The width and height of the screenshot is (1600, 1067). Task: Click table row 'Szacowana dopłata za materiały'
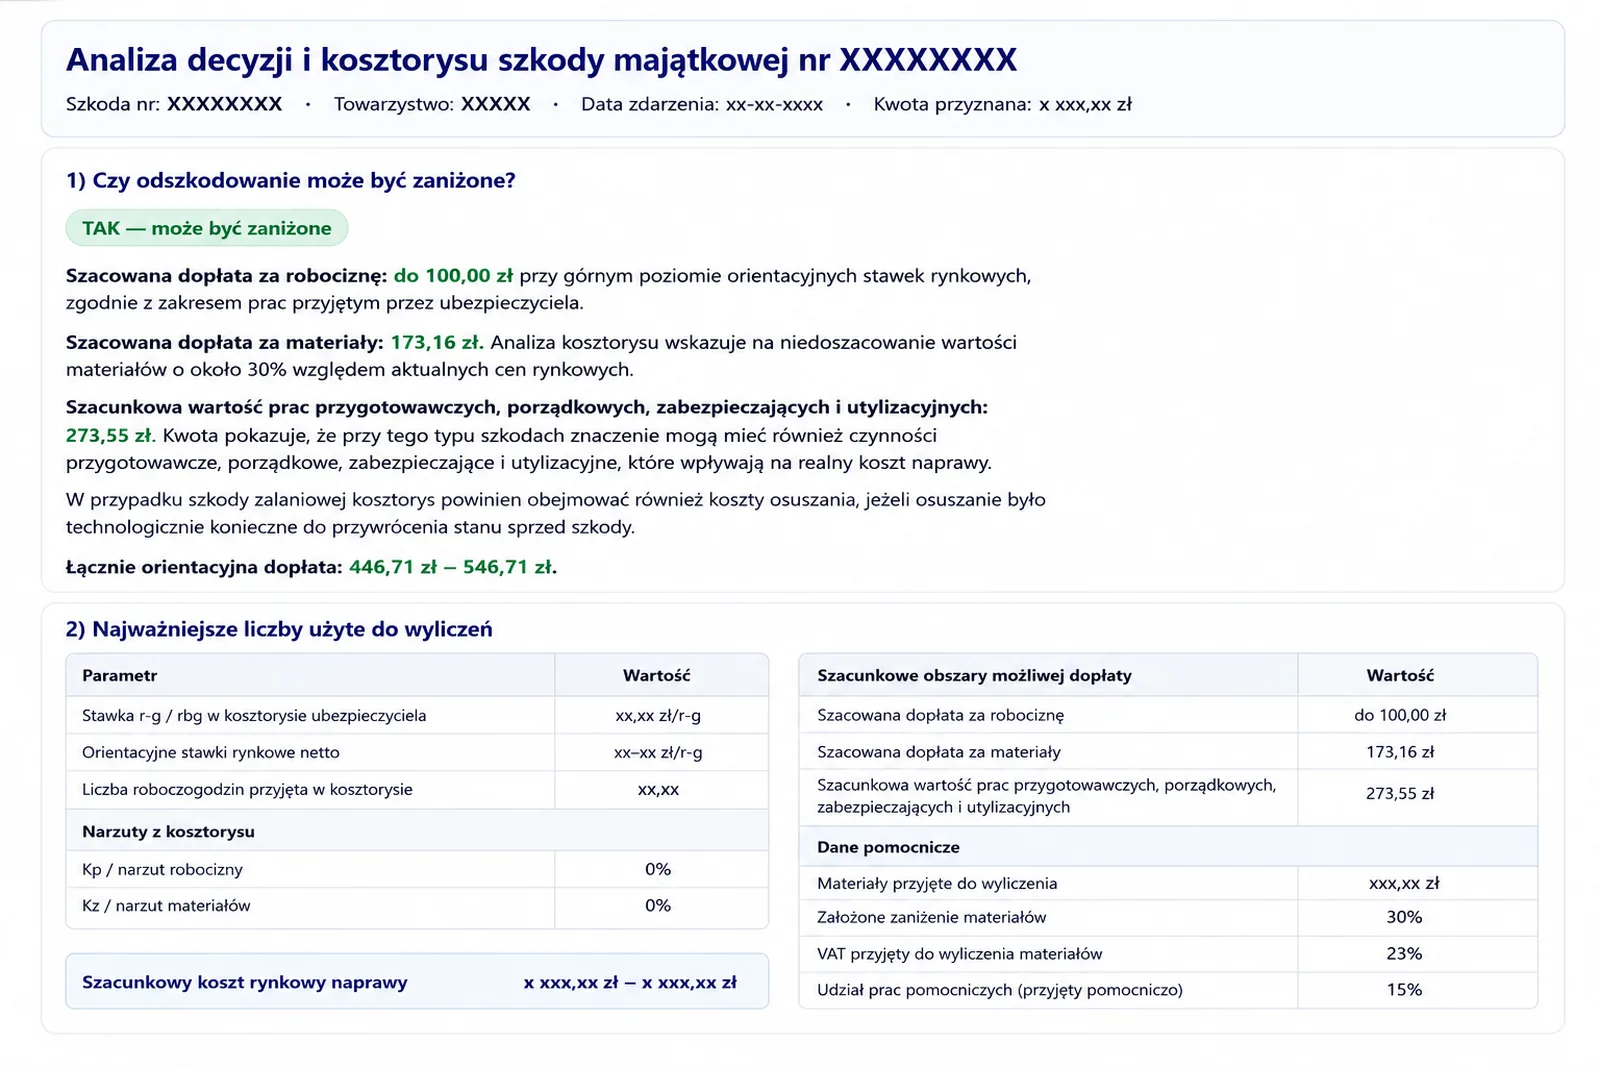click(x=1168, y=751)
